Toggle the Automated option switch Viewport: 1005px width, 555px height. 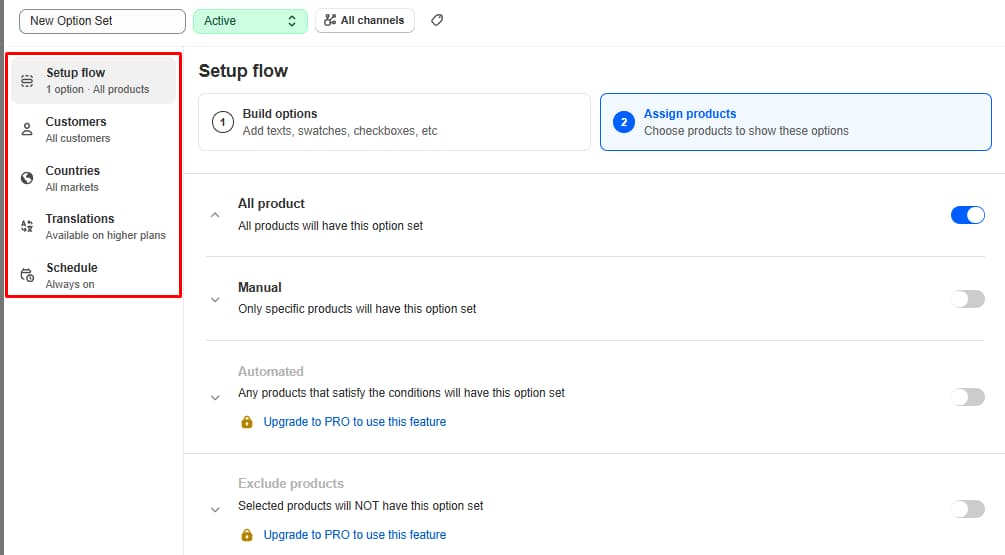968,397
